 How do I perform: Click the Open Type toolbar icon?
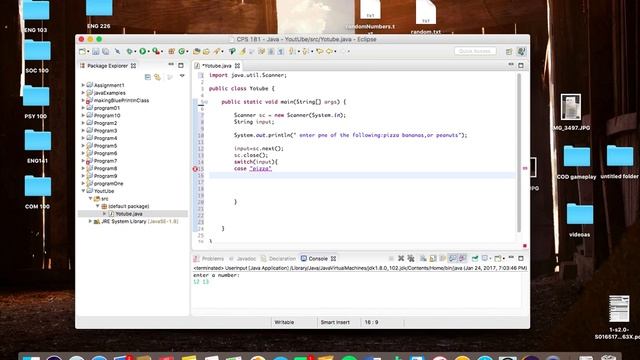[196, 51]
